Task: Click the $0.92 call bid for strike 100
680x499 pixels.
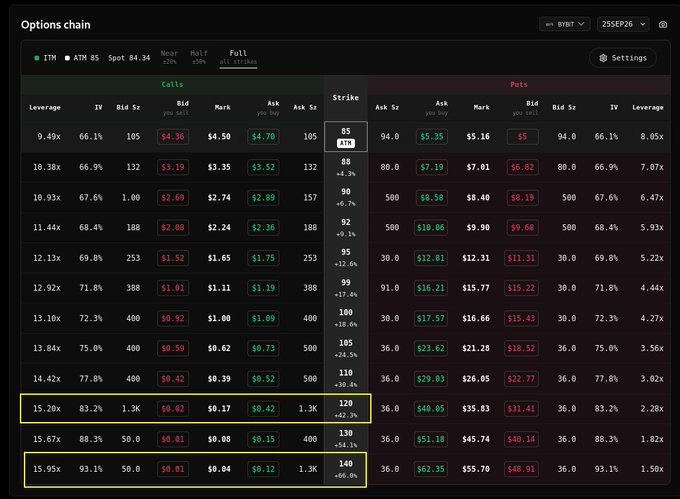Action: coord(173,318)
